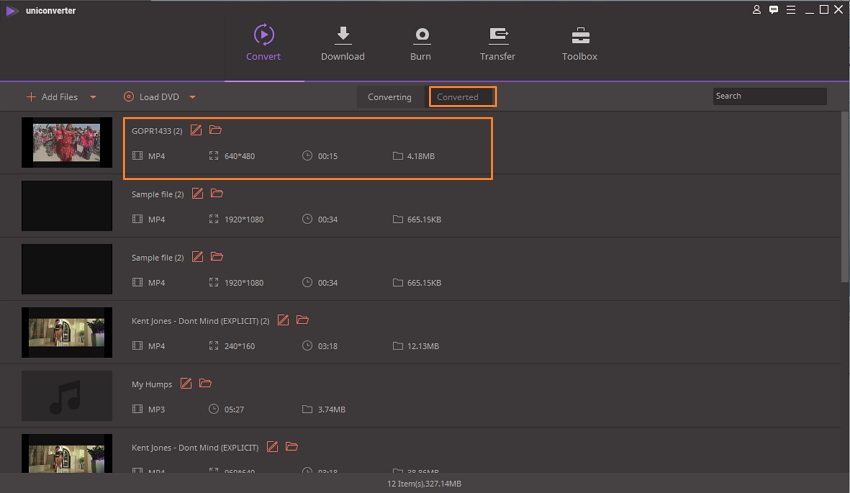Click the 12.13MB file size value
Image resolution: width=850 pixels, height=493 pixels.
423,346
